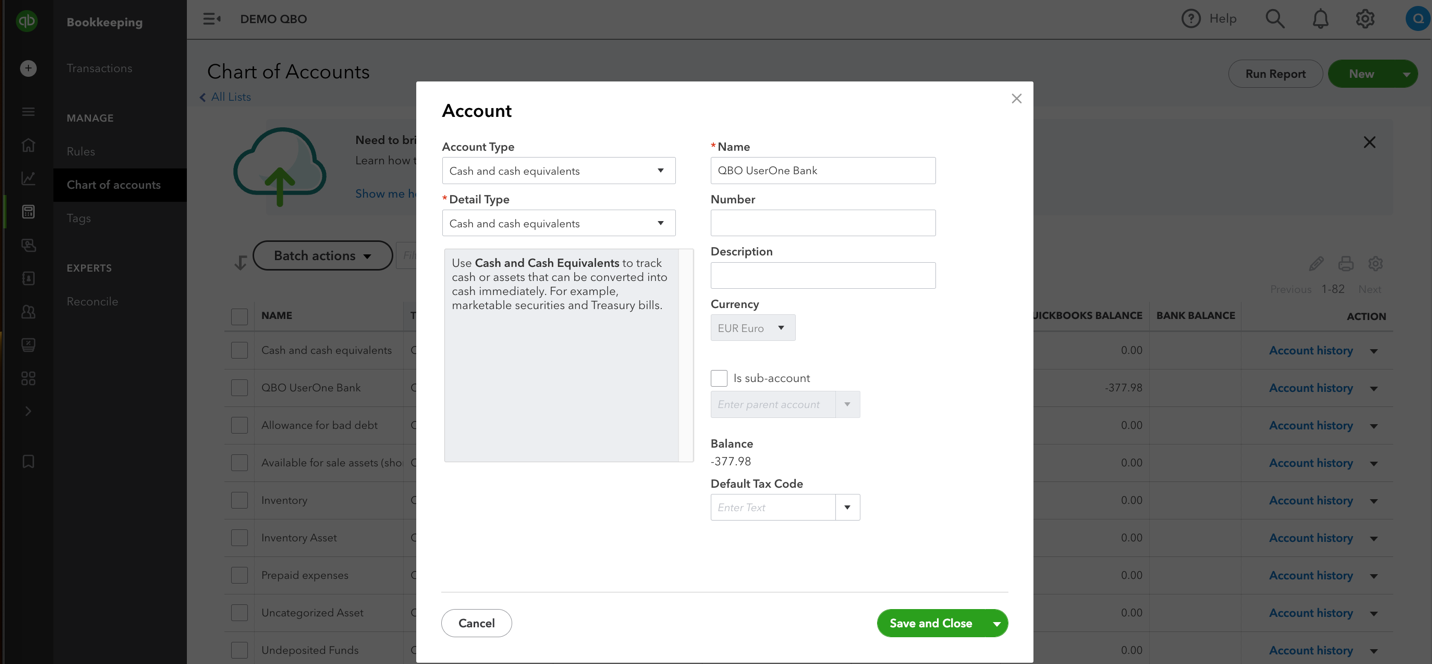
Task: Tick checkbox for Available for sale assets row
Action: (x=239, y=463)
